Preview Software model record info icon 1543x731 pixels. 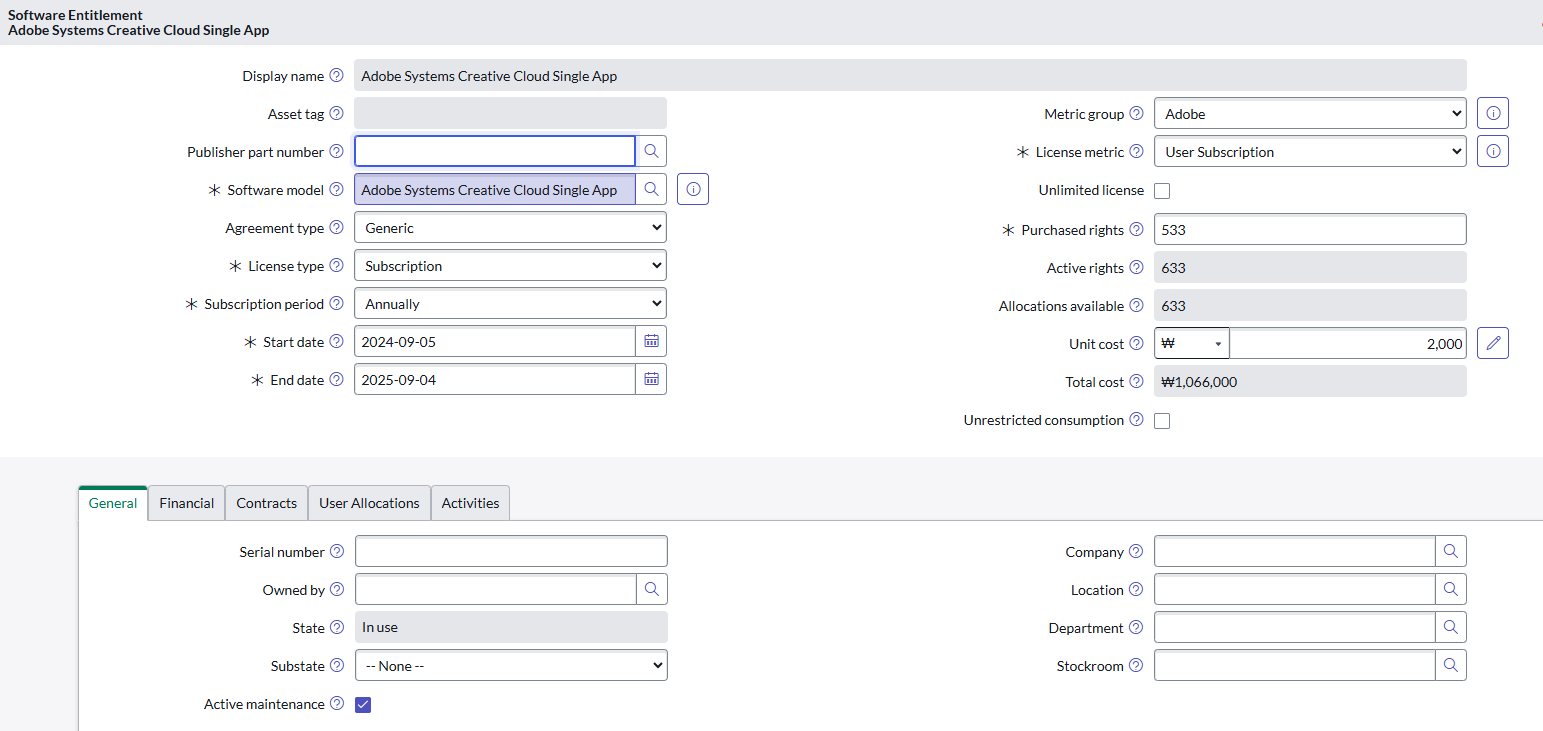(x=693, y=189)
